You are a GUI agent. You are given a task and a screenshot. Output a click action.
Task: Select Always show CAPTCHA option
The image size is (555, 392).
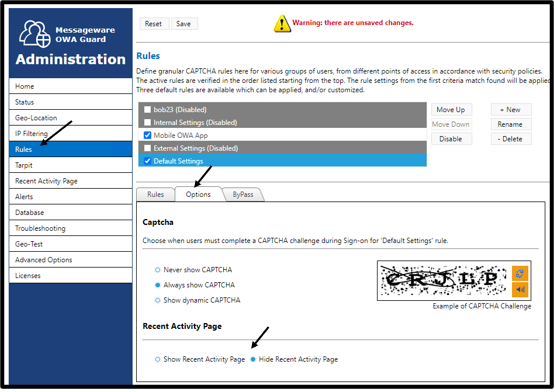coord(158,285)
